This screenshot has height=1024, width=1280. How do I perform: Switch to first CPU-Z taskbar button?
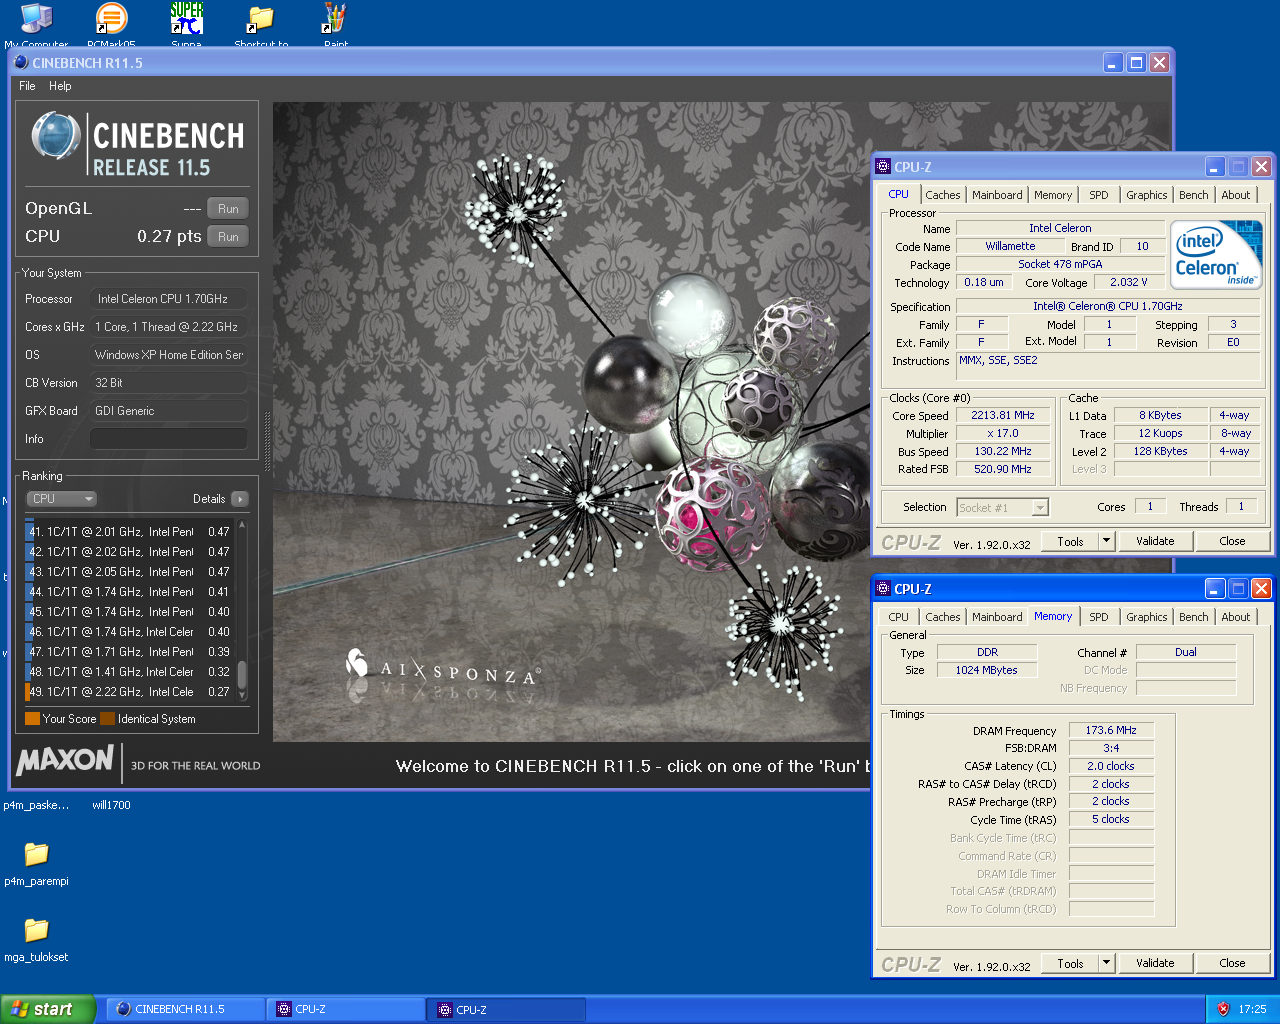coord(346,1009)
